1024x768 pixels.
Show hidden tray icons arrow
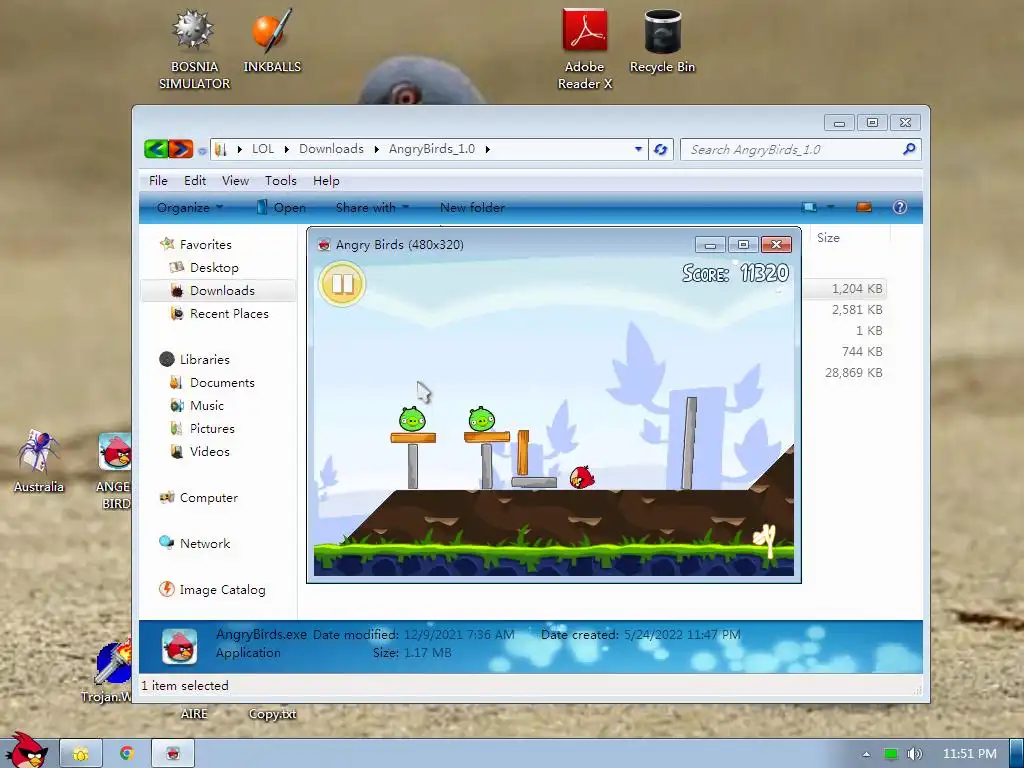pos(866,754)
